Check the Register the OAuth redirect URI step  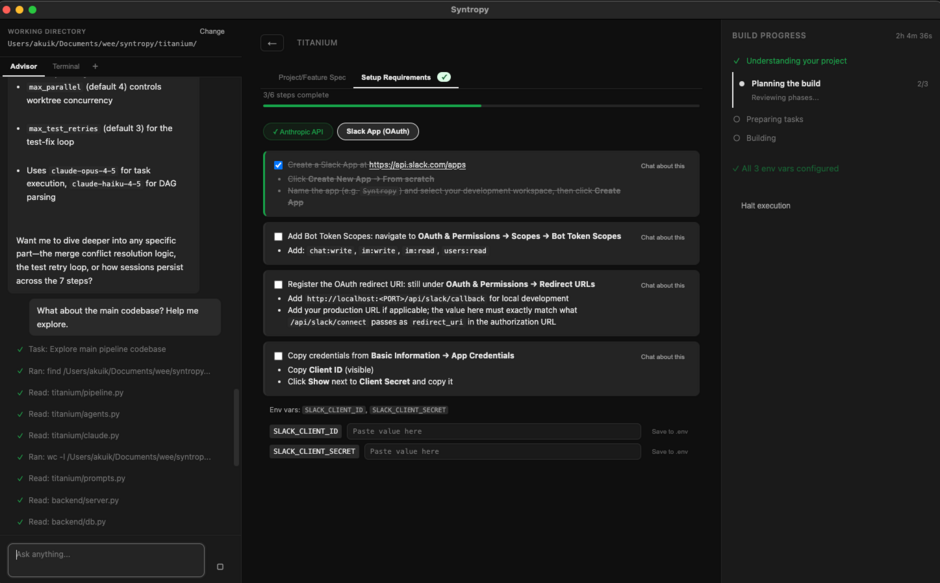278,284
